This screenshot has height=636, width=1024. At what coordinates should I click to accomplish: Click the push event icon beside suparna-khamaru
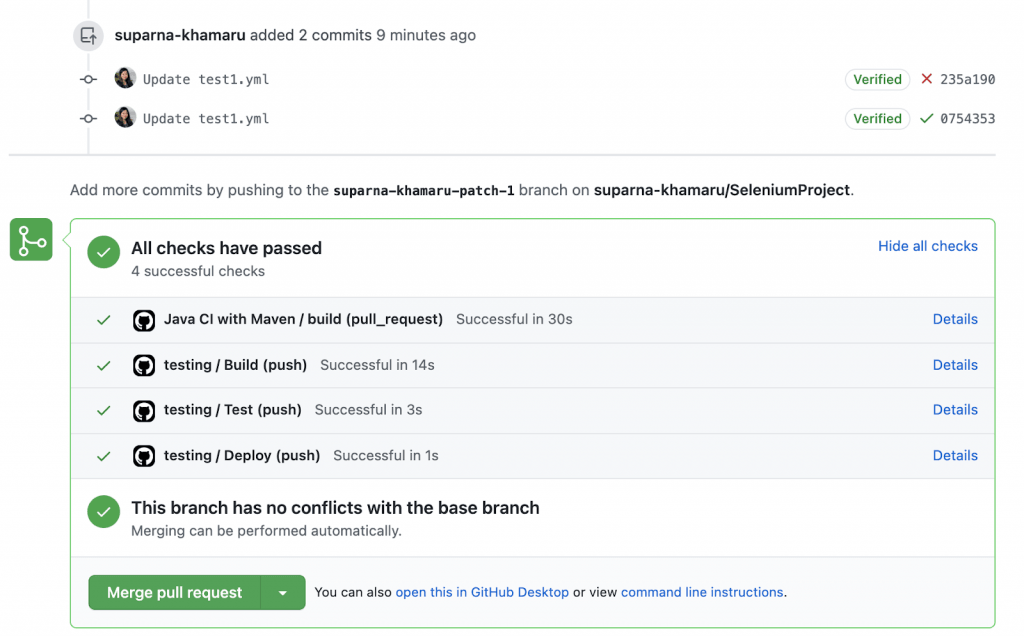coord(89,36)
